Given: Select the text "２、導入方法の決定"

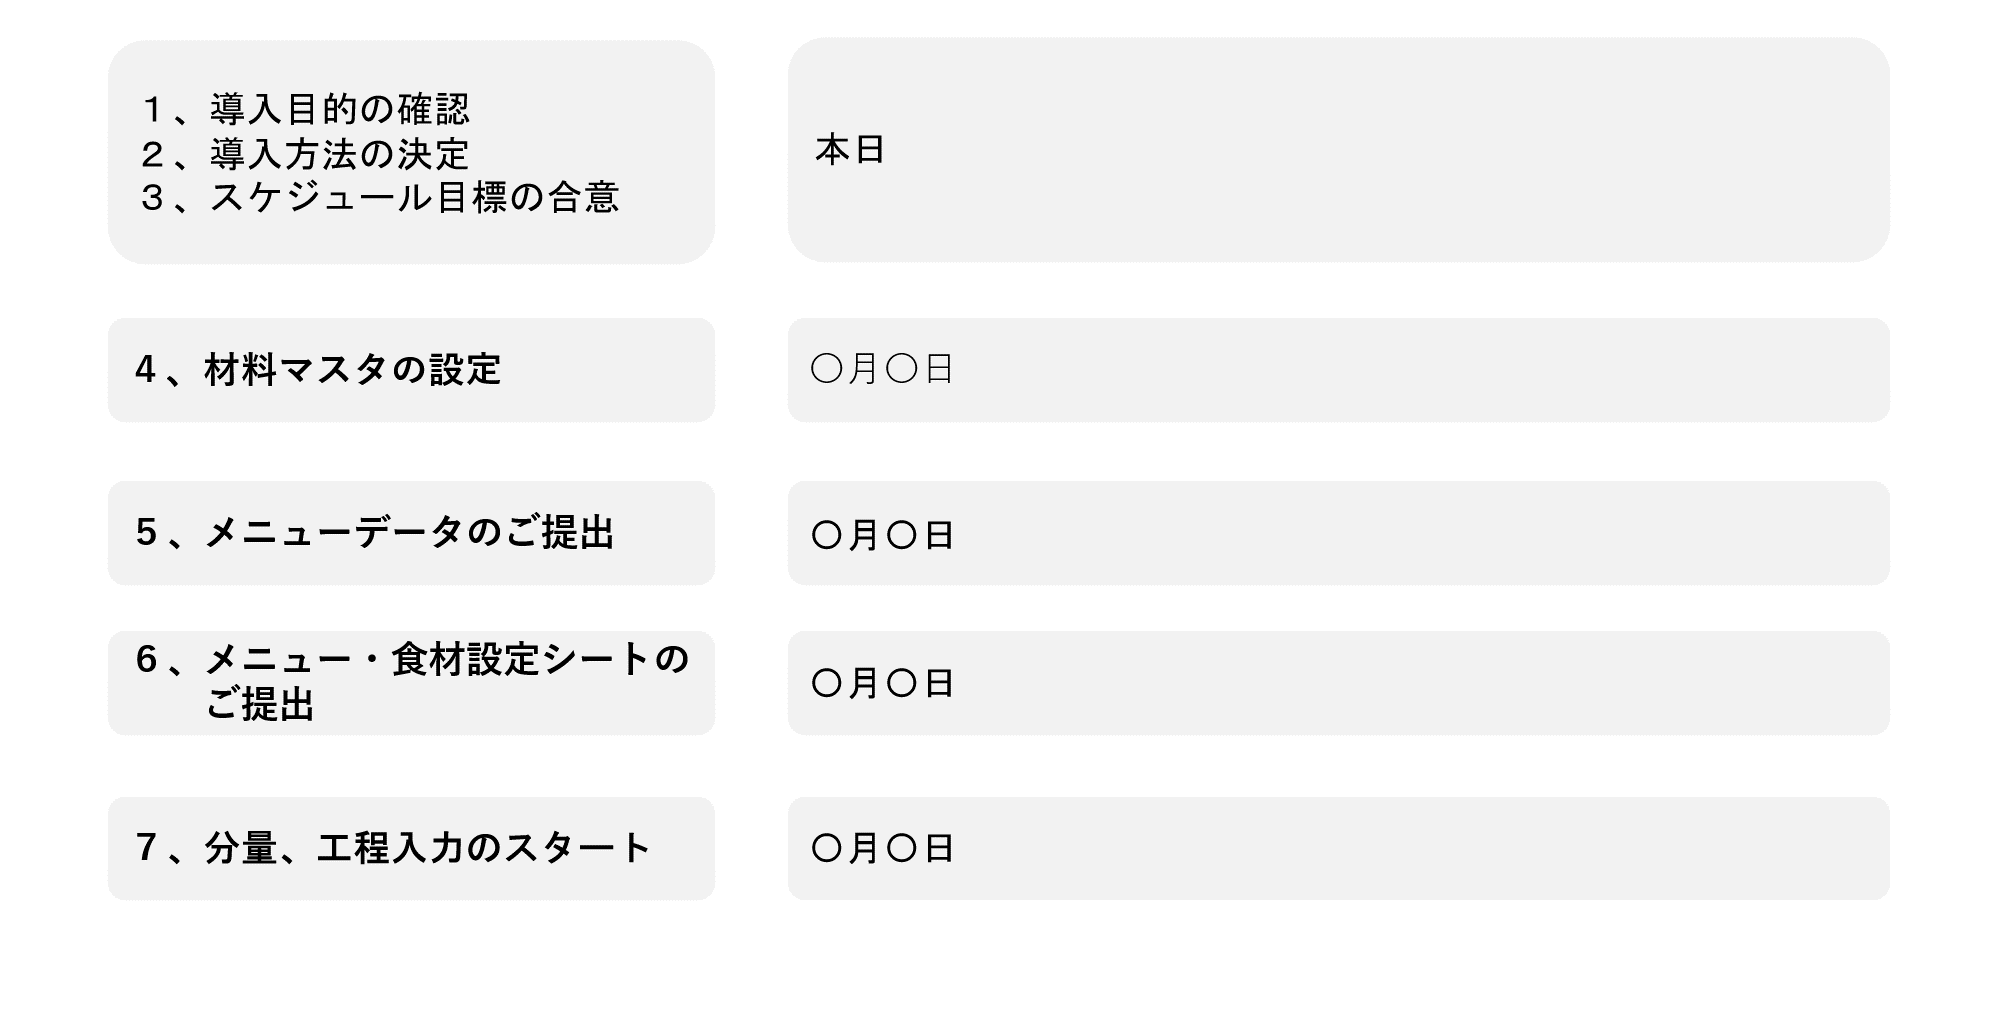Looking at the screenshot, I should [304, 153].
